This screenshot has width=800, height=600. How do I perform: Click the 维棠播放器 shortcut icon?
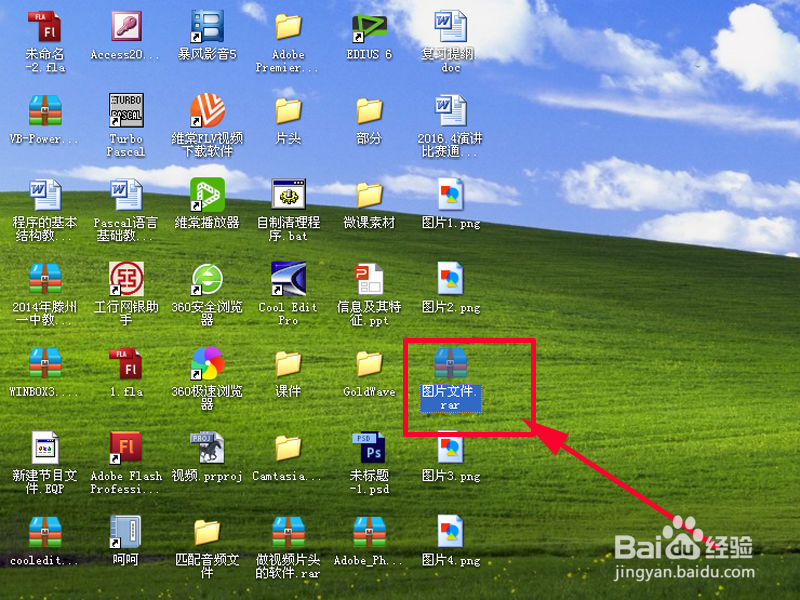pos(207,195)
